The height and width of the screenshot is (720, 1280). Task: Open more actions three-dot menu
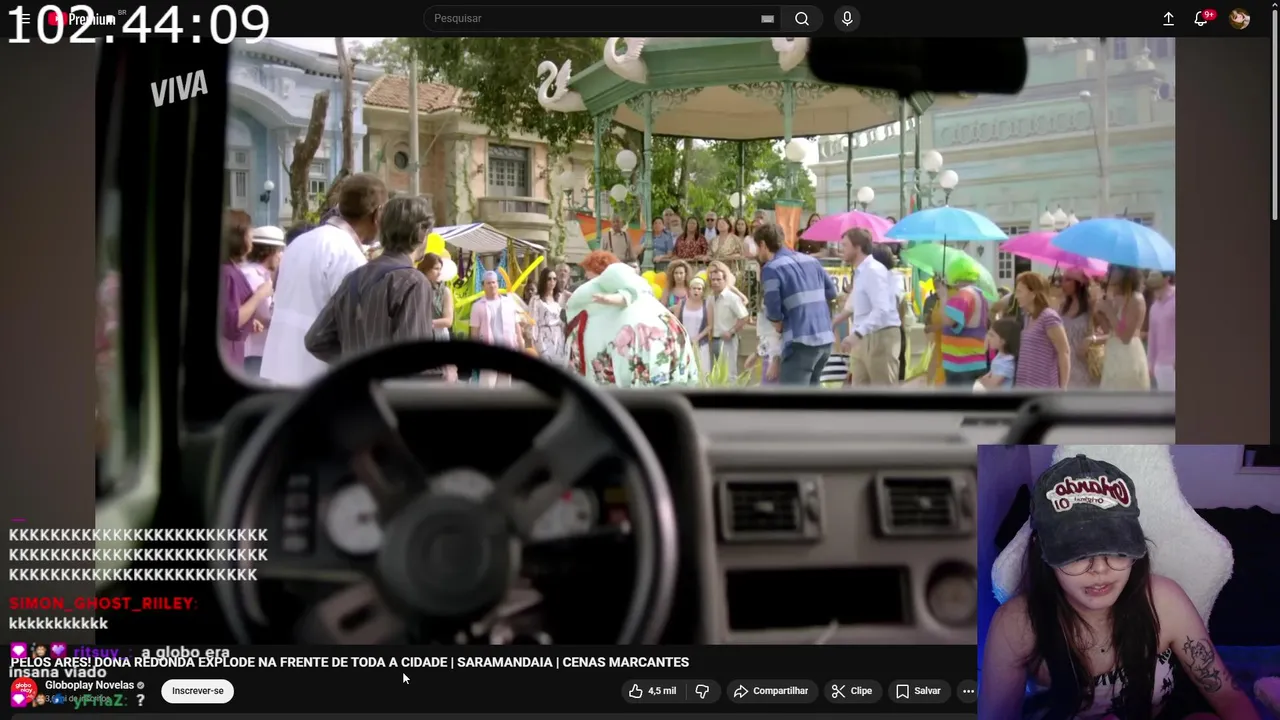click(x=968, y=691)
